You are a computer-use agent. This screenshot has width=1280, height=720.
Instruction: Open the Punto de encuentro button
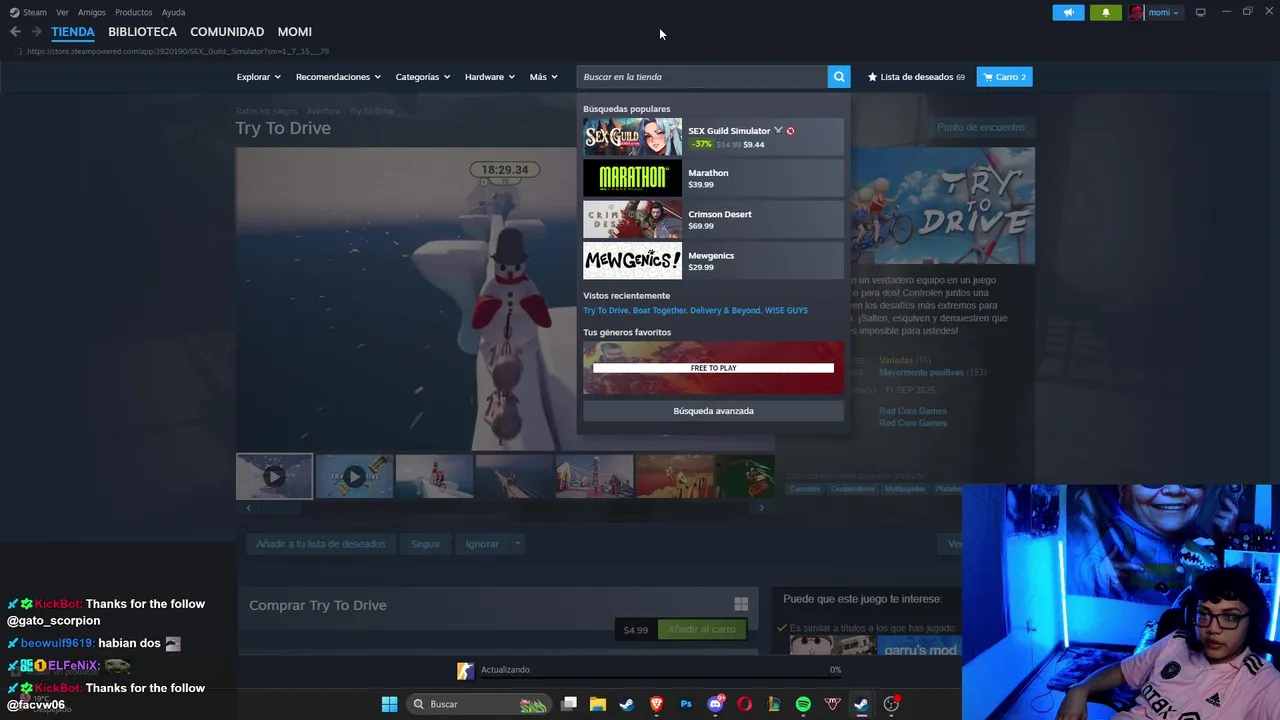[980, 127]
